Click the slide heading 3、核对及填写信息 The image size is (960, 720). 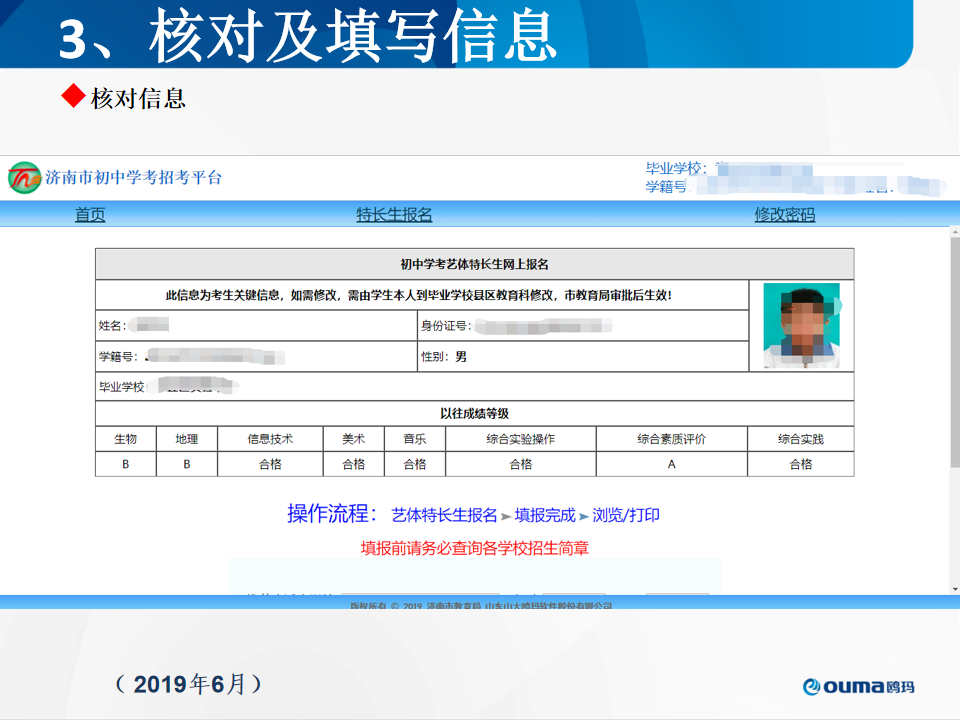pyautogui.click(x=307, y=37)
